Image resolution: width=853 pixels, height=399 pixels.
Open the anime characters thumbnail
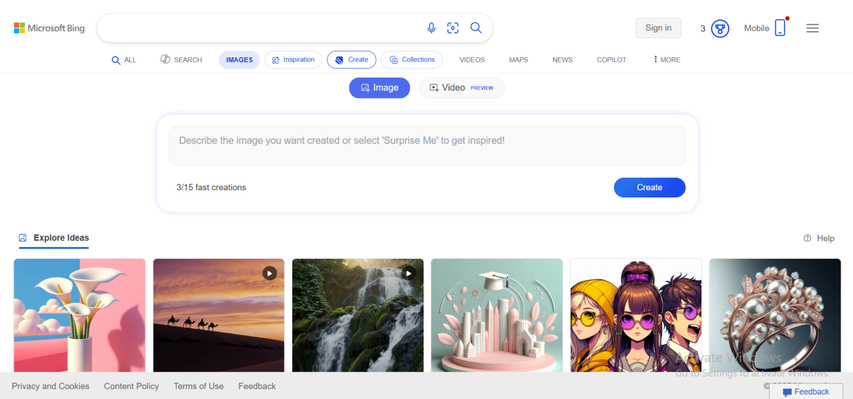636,315
